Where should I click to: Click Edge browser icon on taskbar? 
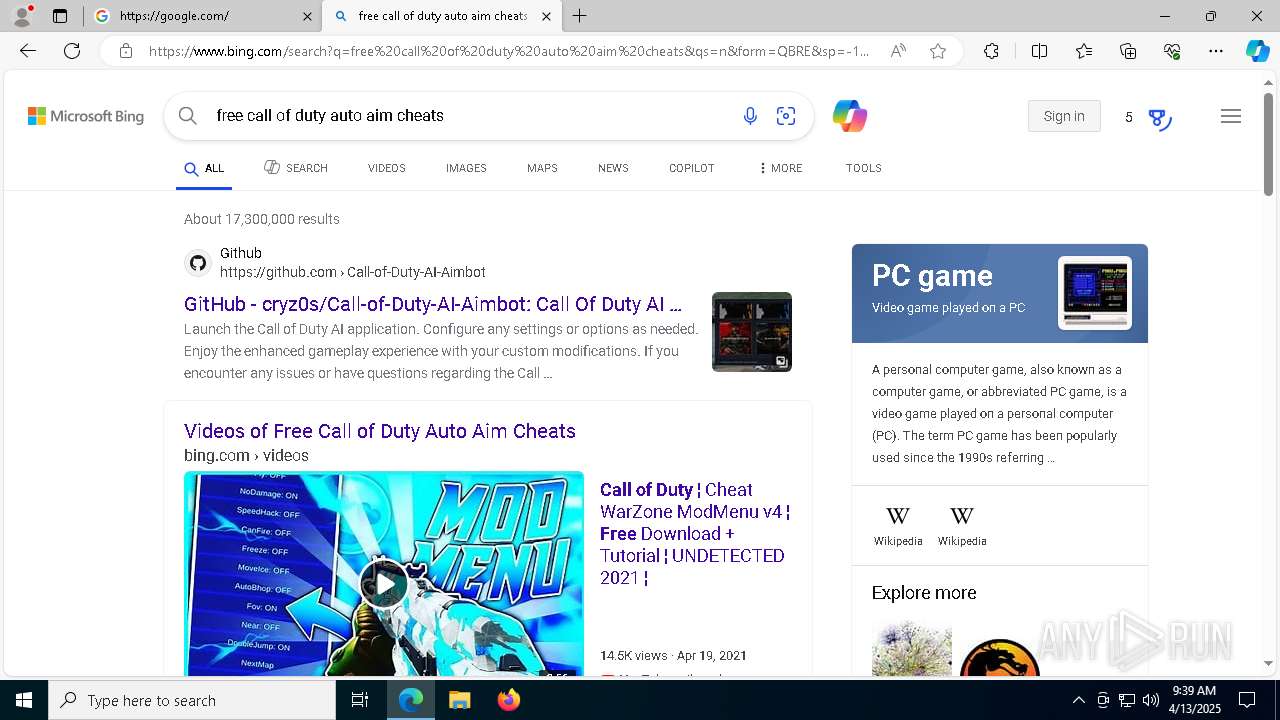click(x=411, y=700)
